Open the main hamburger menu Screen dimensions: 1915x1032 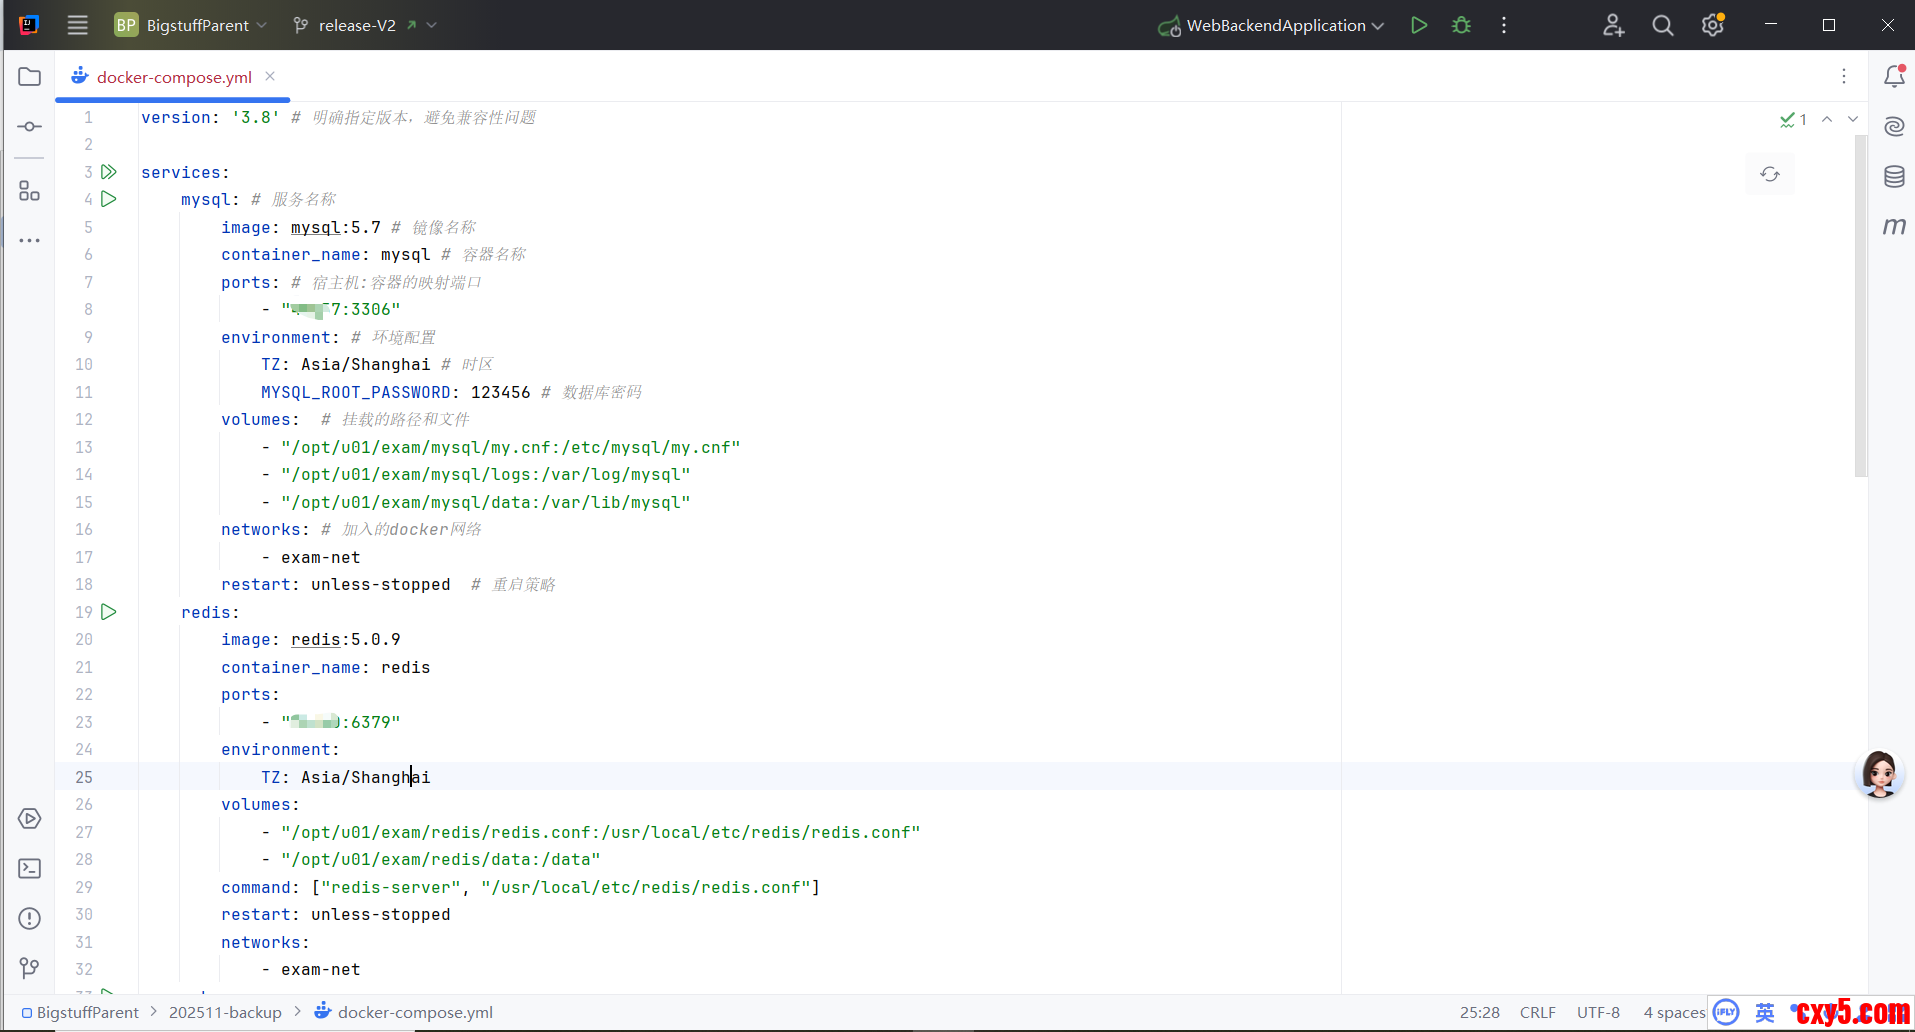[x=78, y=25]
